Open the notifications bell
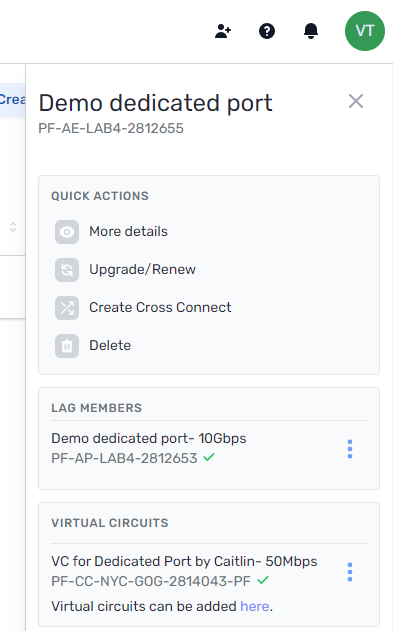393x631 pixels. [x=311, y=31]
